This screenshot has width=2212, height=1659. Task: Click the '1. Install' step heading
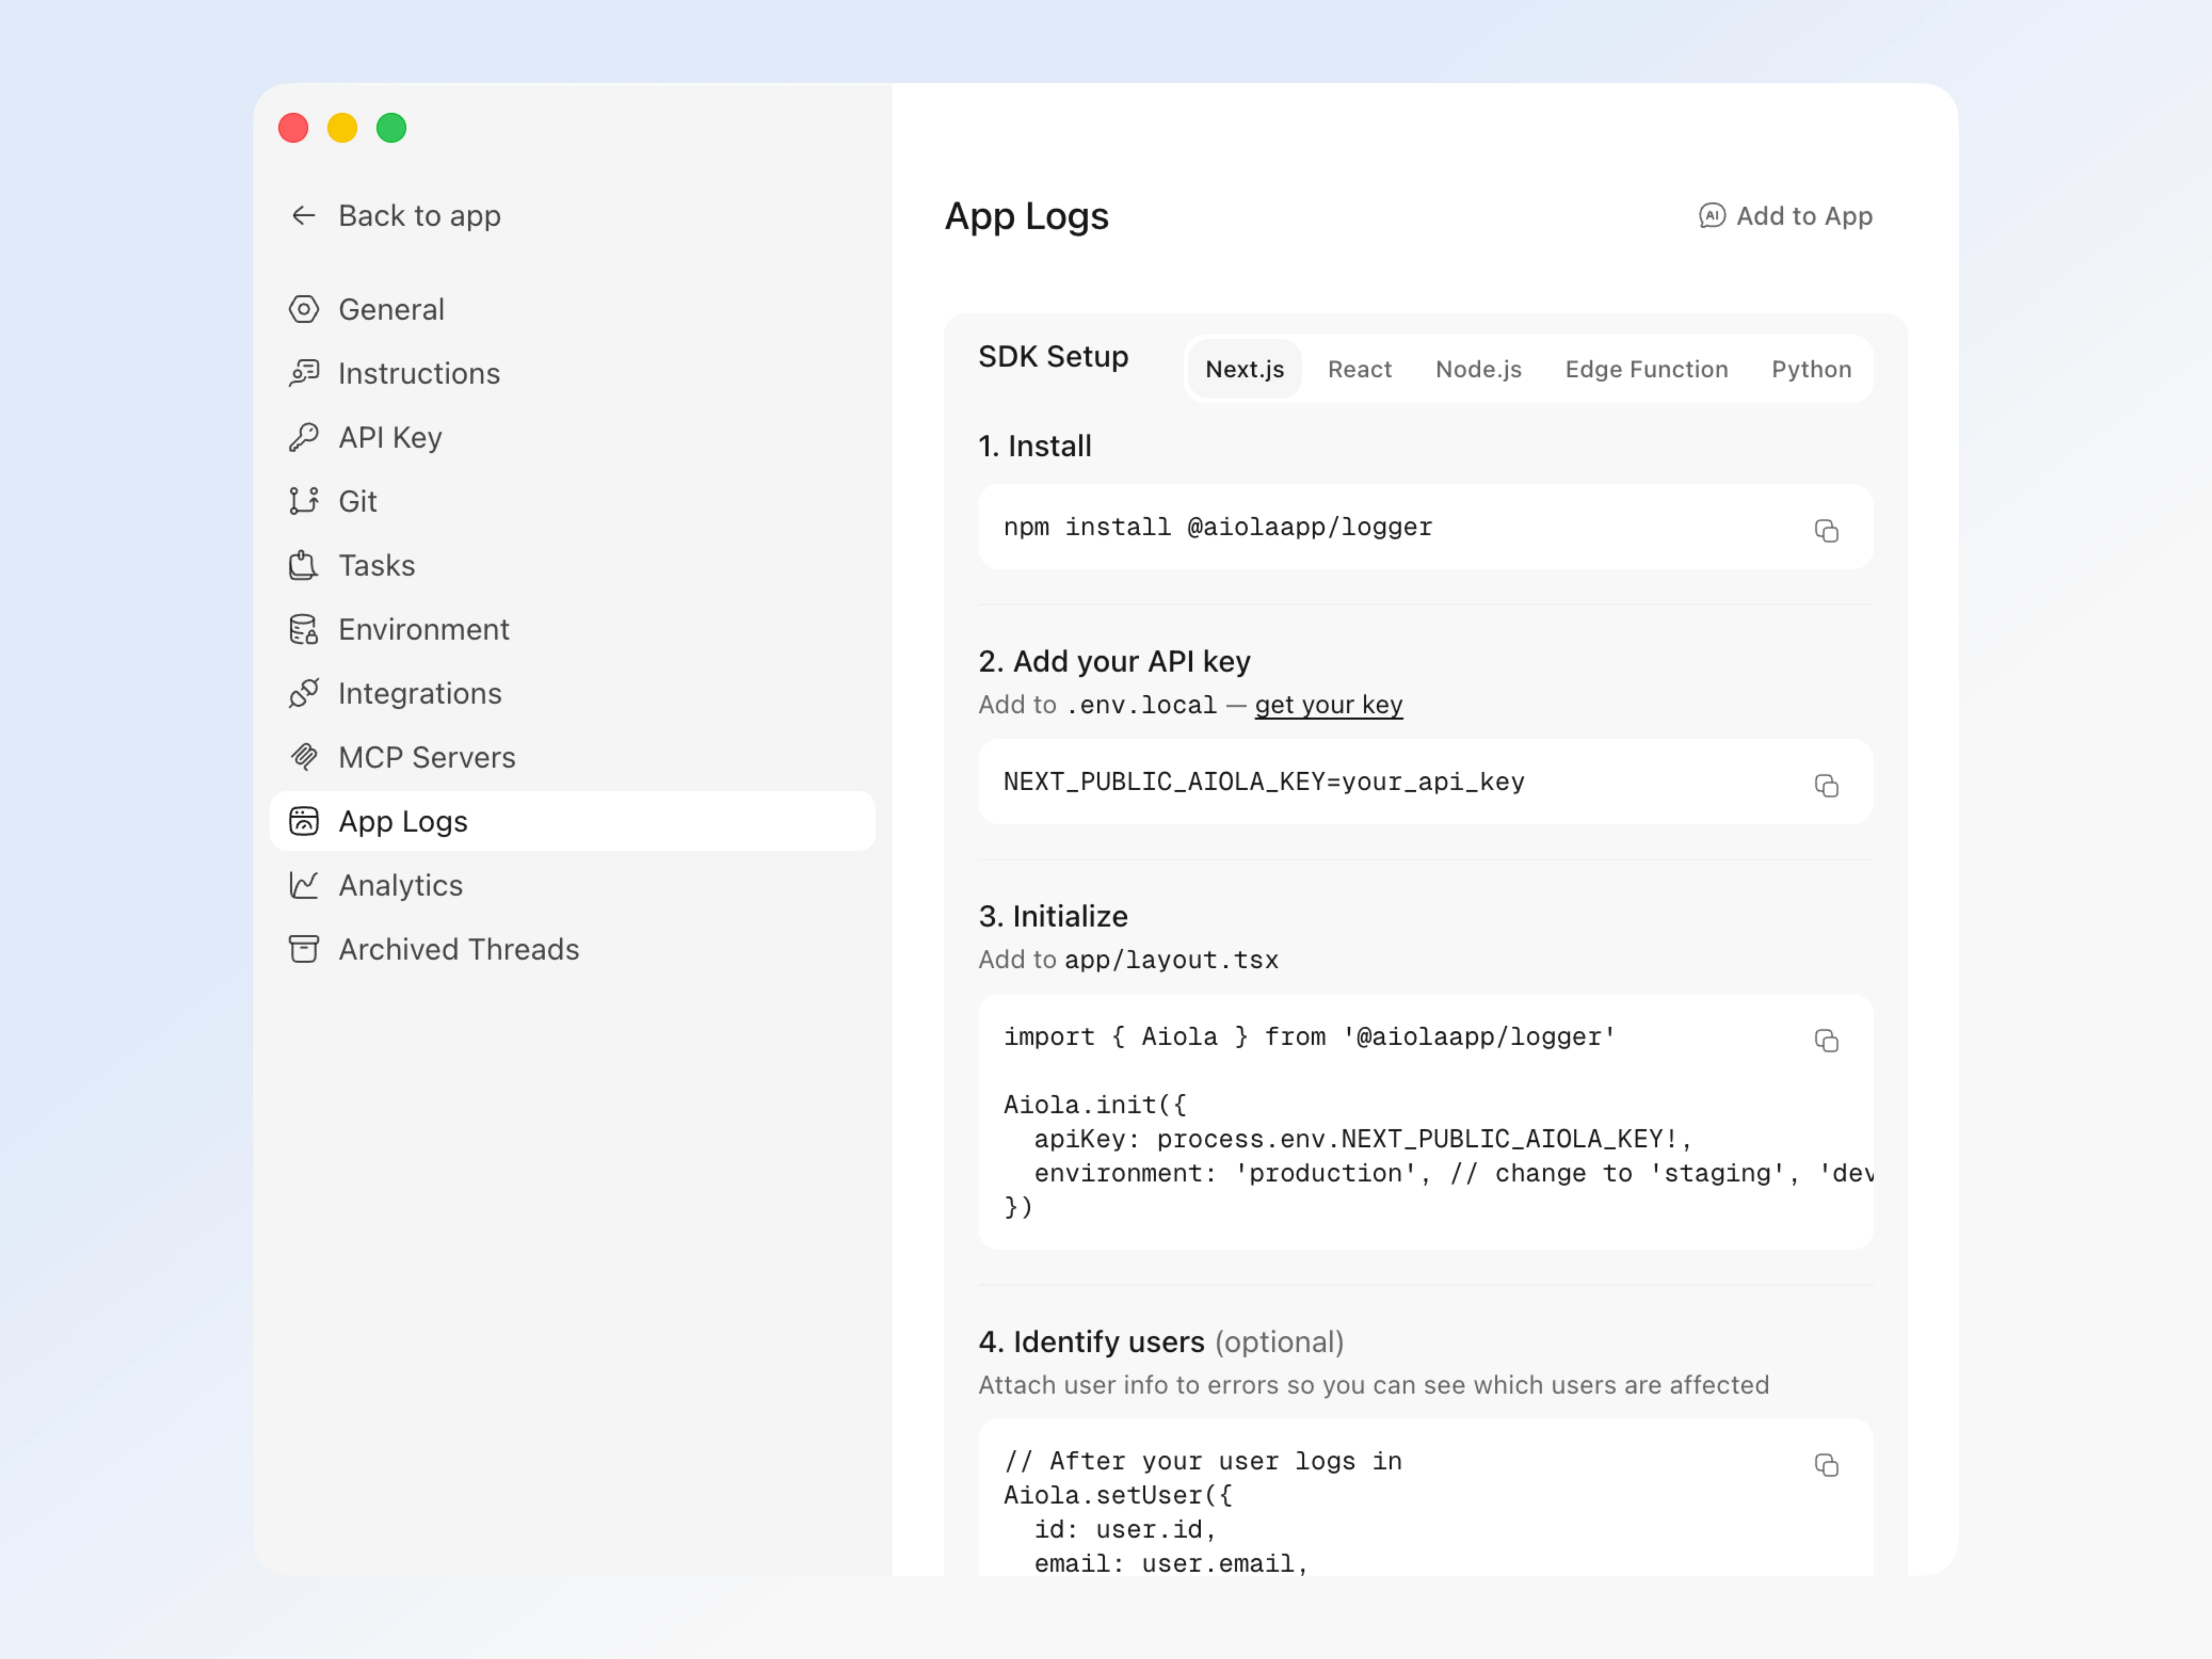pos(1035,446)
